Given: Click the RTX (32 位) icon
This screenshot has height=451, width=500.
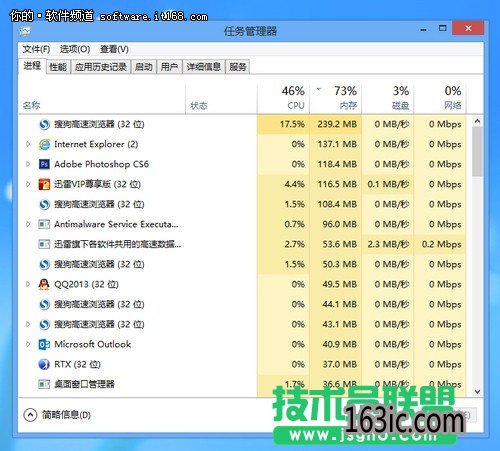Looking at the screenshot, I should (44, 364).
